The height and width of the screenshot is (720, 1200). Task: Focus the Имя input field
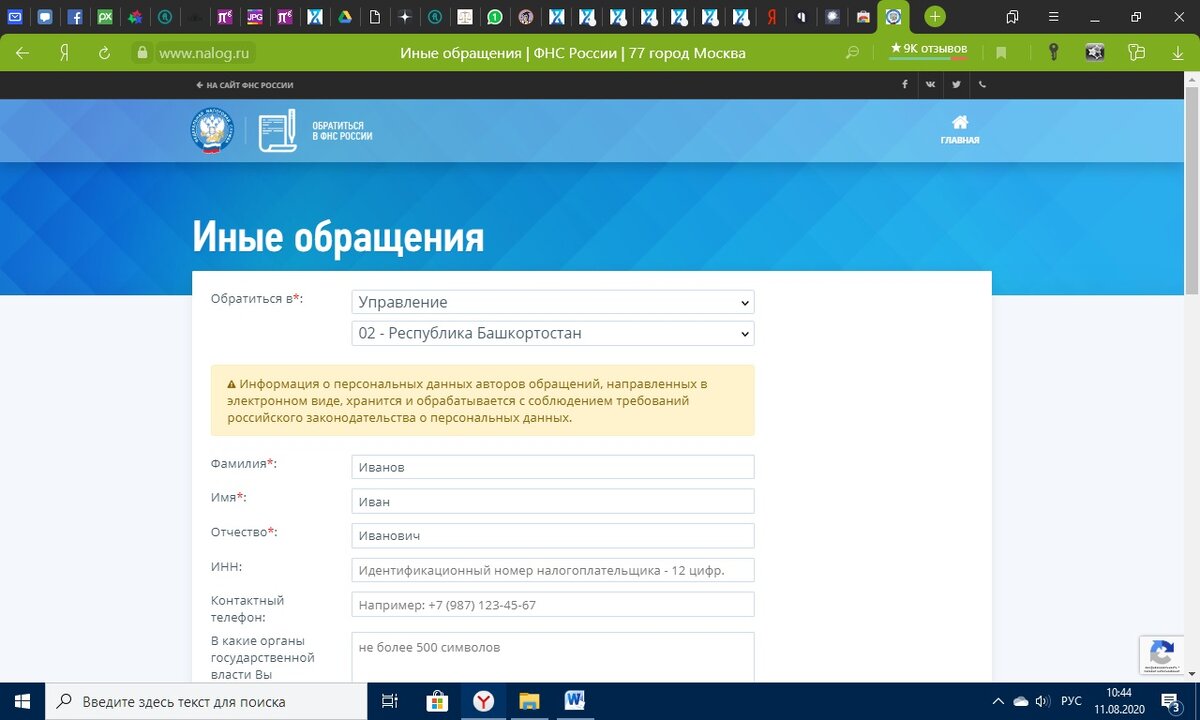tap(553, 501)
